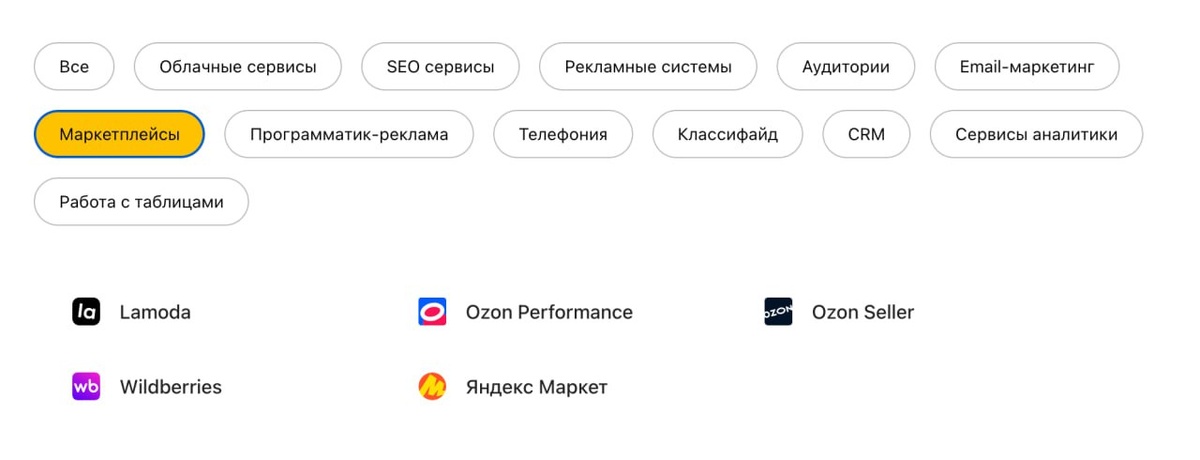Pick the Классифайд category chip
Viewport: 1200px width, 460px height.
[x=727, y=134]
